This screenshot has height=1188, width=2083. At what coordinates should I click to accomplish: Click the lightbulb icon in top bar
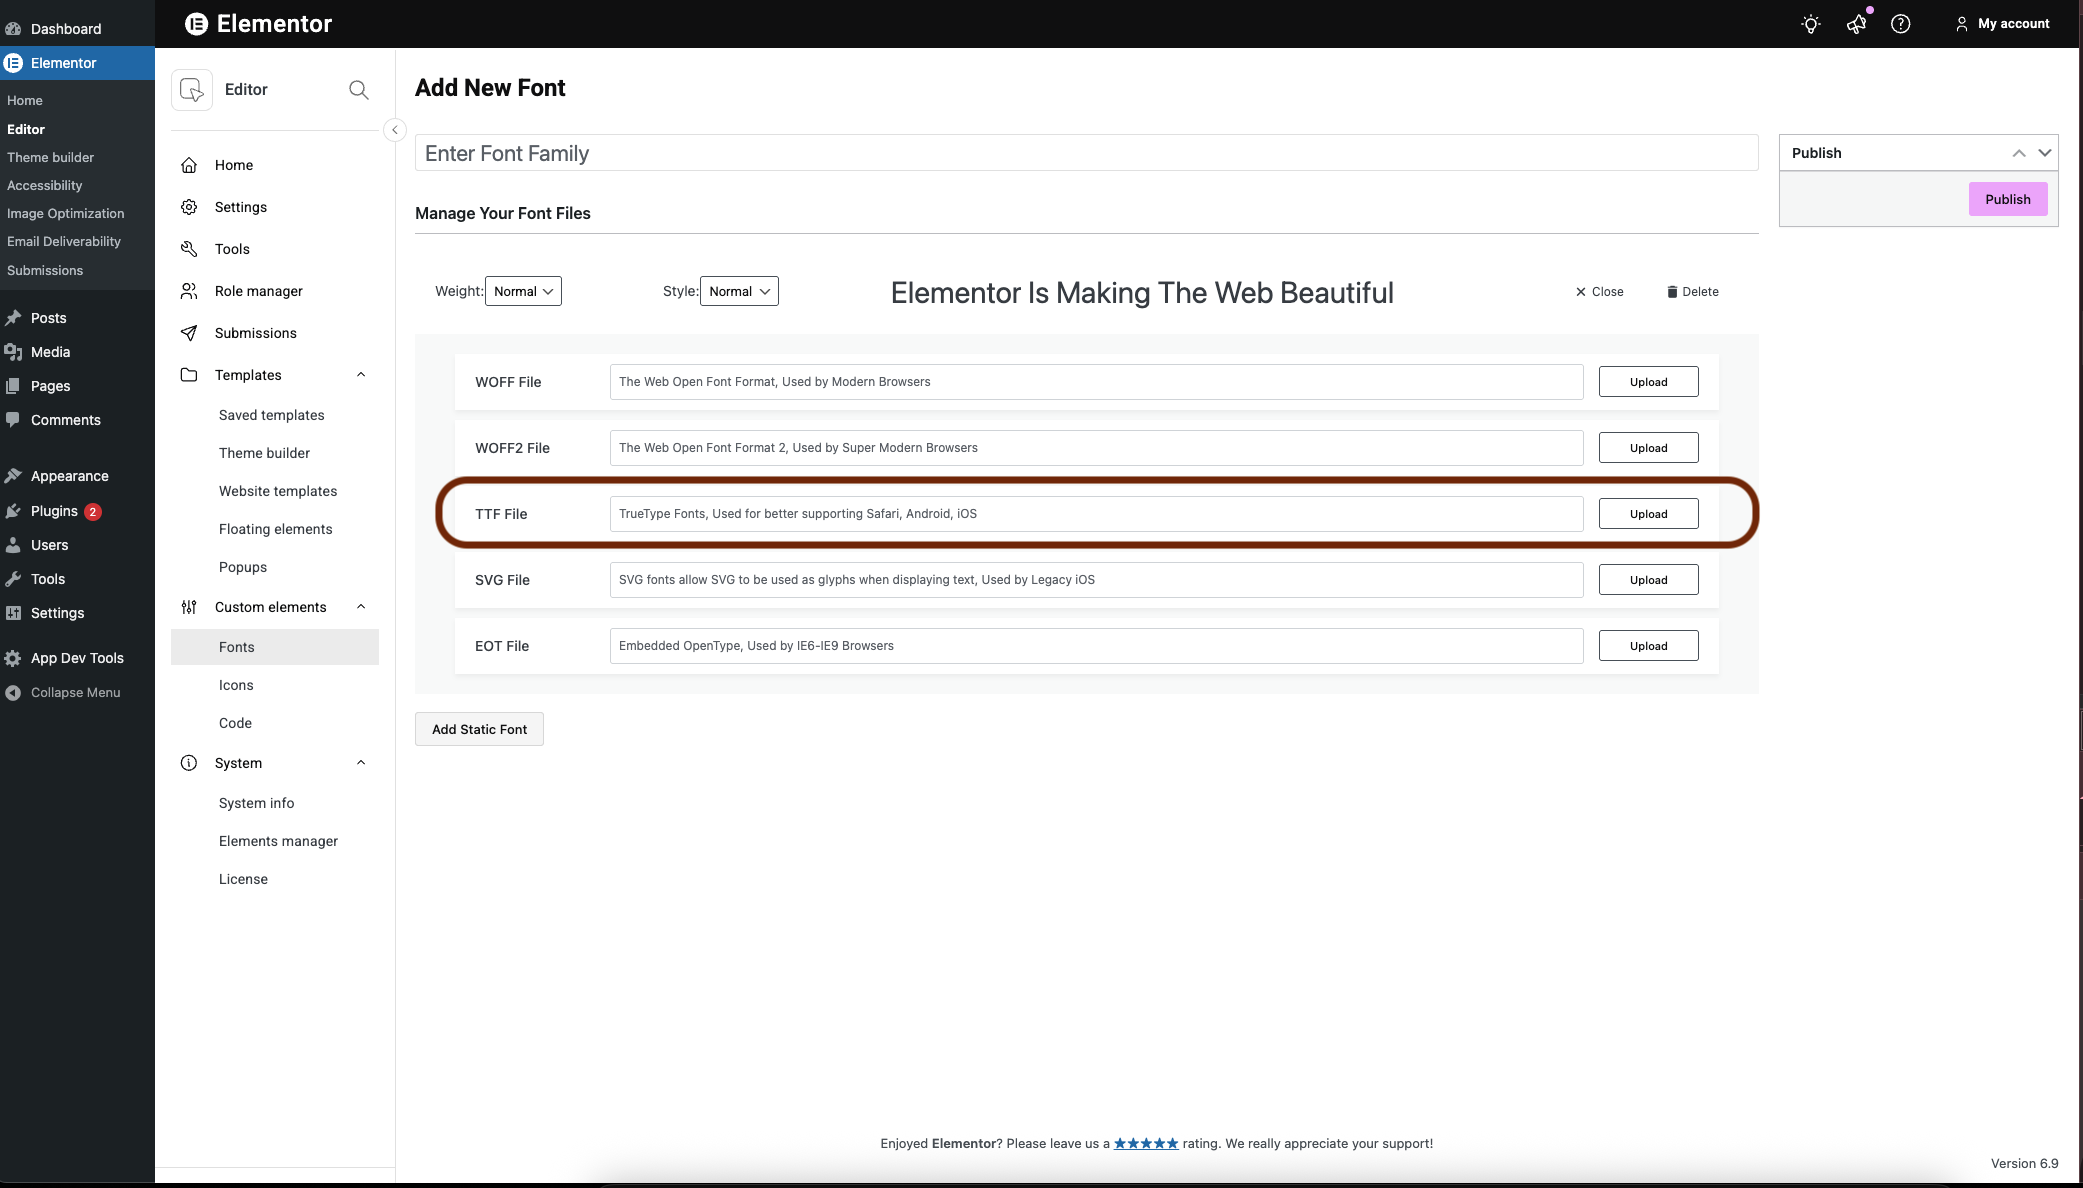1811,24
